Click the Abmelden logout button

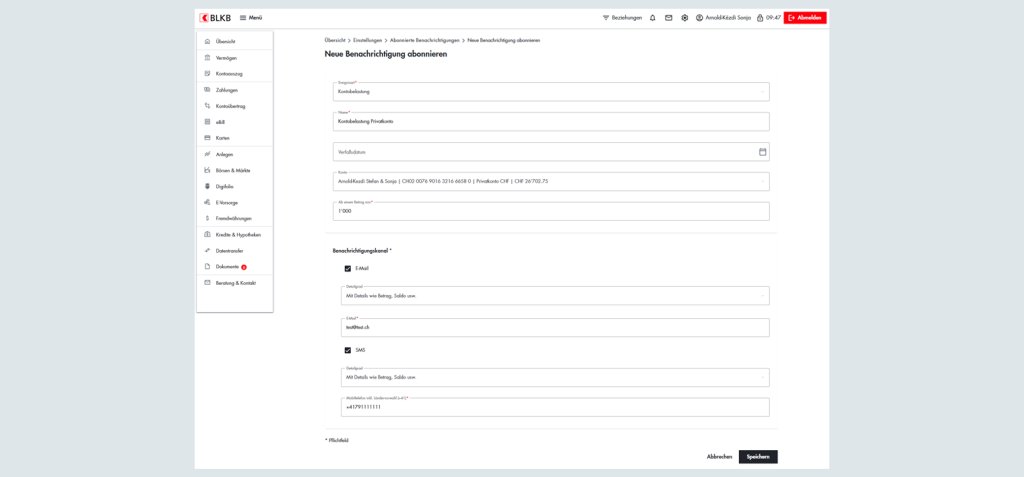805,18
